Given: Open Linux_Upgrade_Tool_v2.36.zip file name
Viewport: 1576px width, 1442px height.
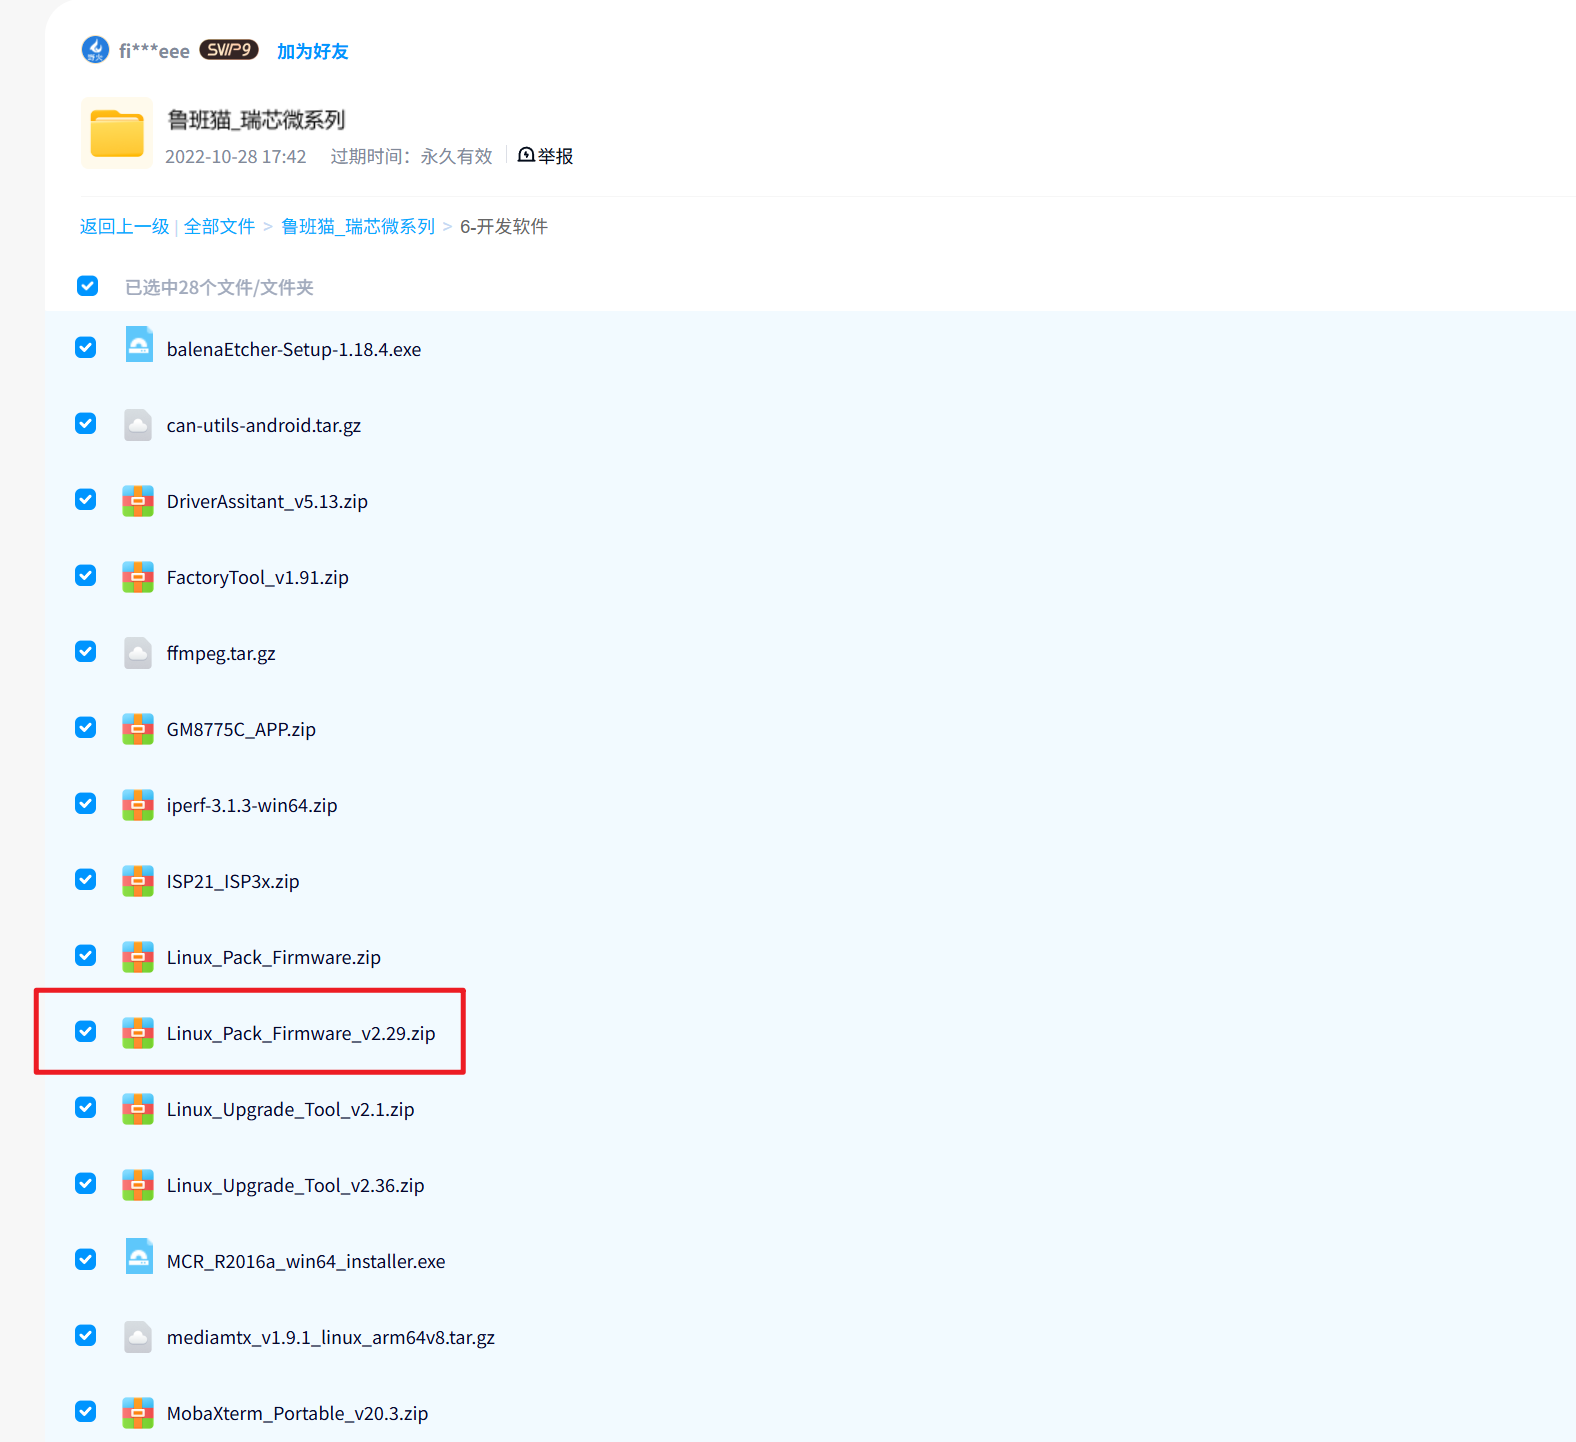Looking at the screenshot, I should pyautogui.click(x=296, y=1185).
